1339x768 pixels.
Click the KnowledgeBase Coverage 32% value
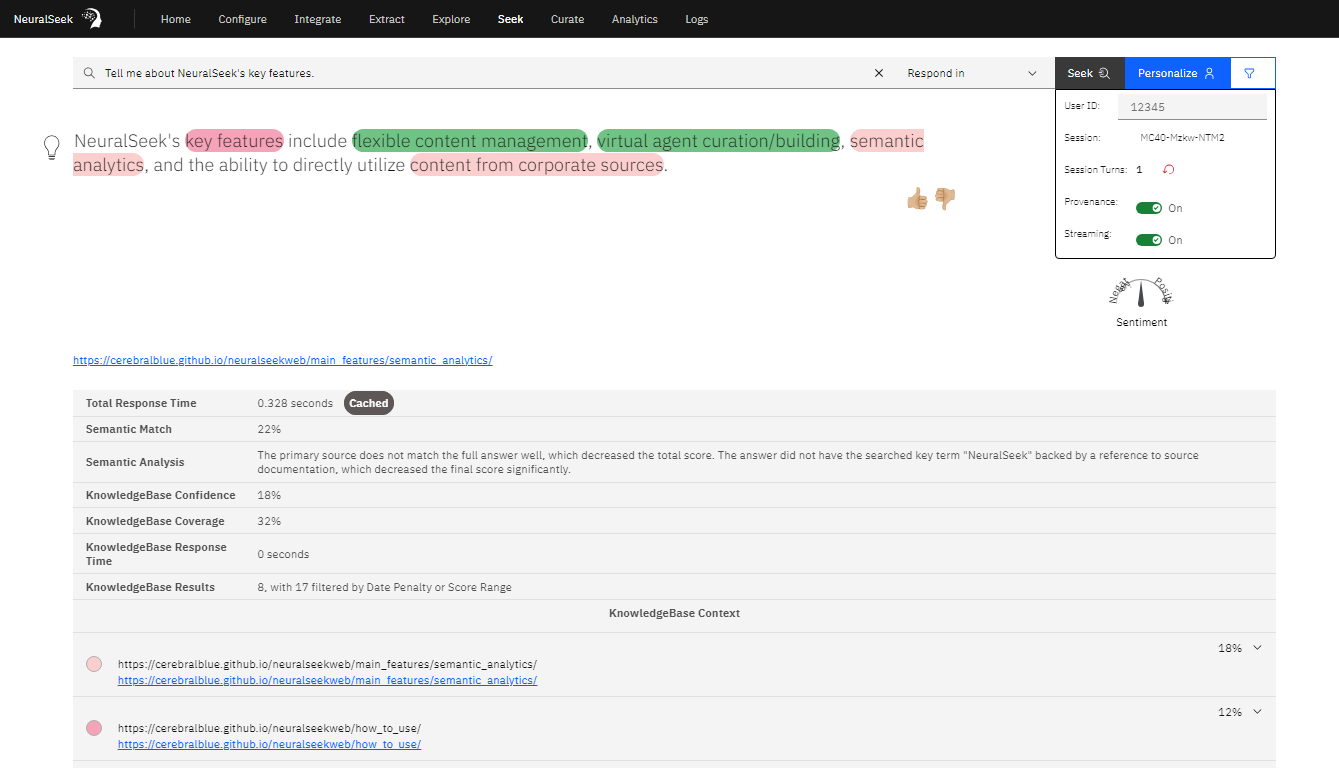click(x=269, y=521)
